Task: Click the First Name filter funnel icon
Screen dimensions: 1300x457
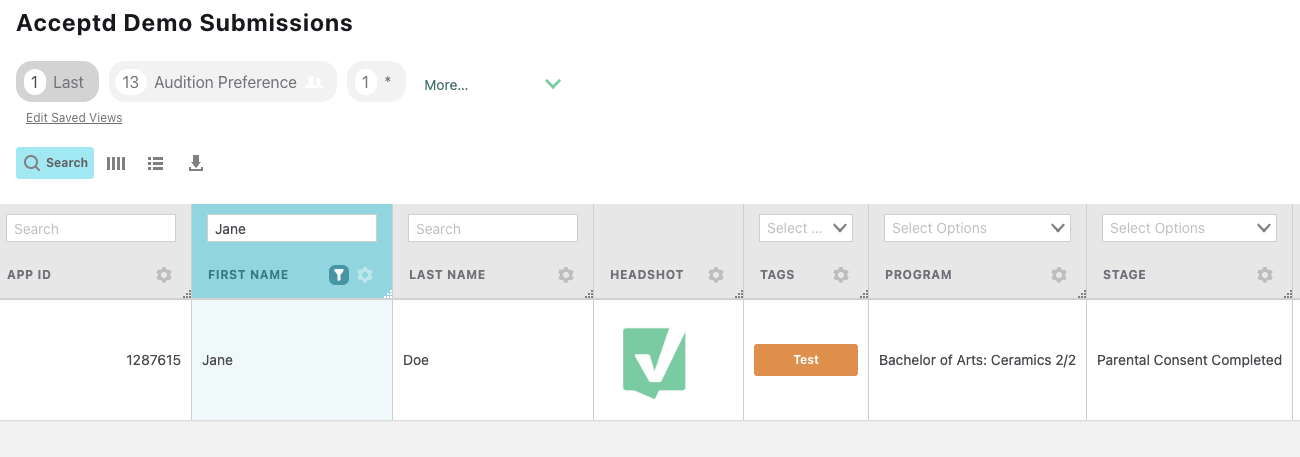Action: [339, 275]
